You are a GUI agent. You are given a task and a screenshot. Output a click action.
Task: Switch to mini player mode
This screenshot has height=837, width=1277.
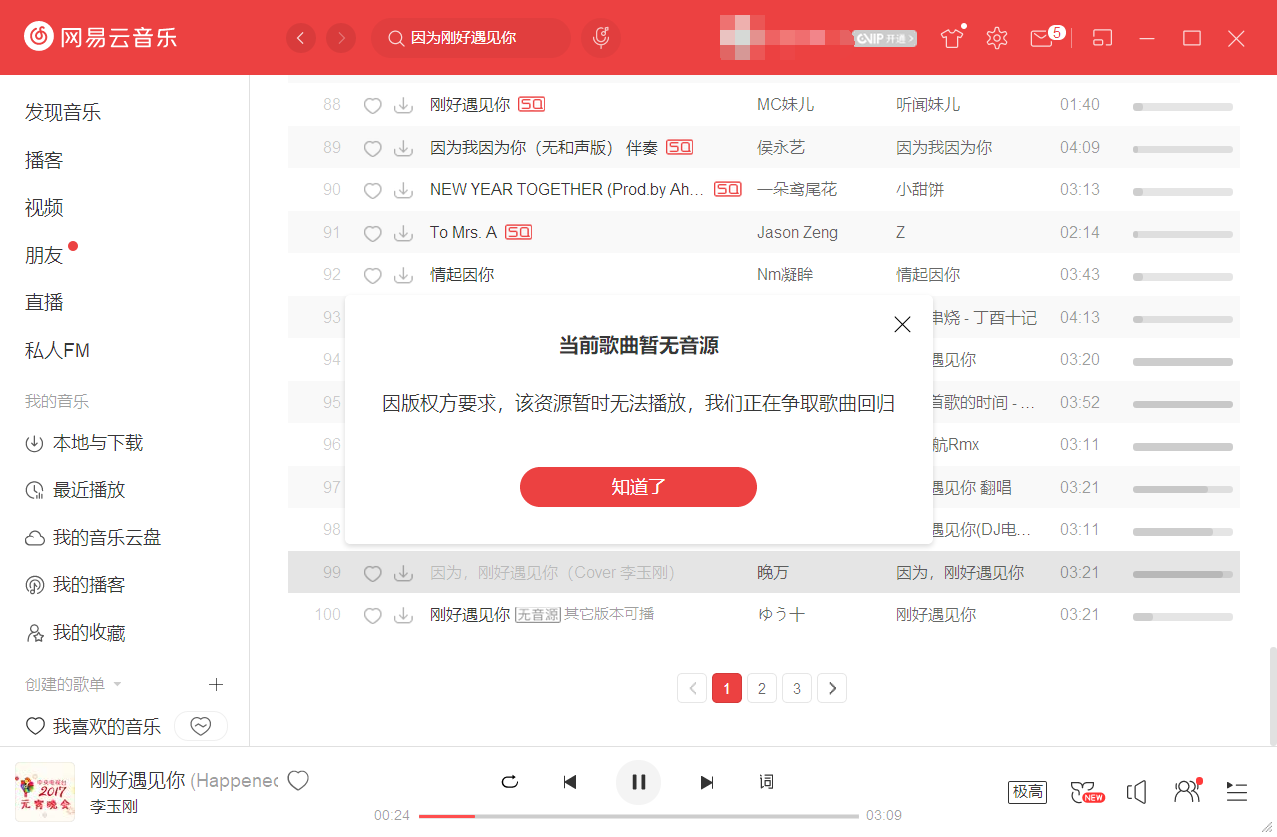(x=1102, y=38)
